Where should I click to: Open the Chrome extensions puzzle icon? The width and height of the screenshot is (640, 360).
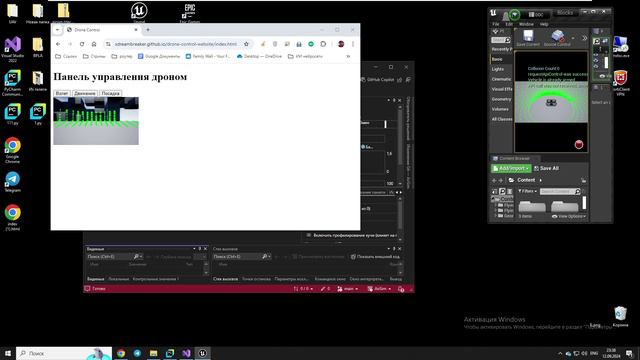[x=323, y=44]
